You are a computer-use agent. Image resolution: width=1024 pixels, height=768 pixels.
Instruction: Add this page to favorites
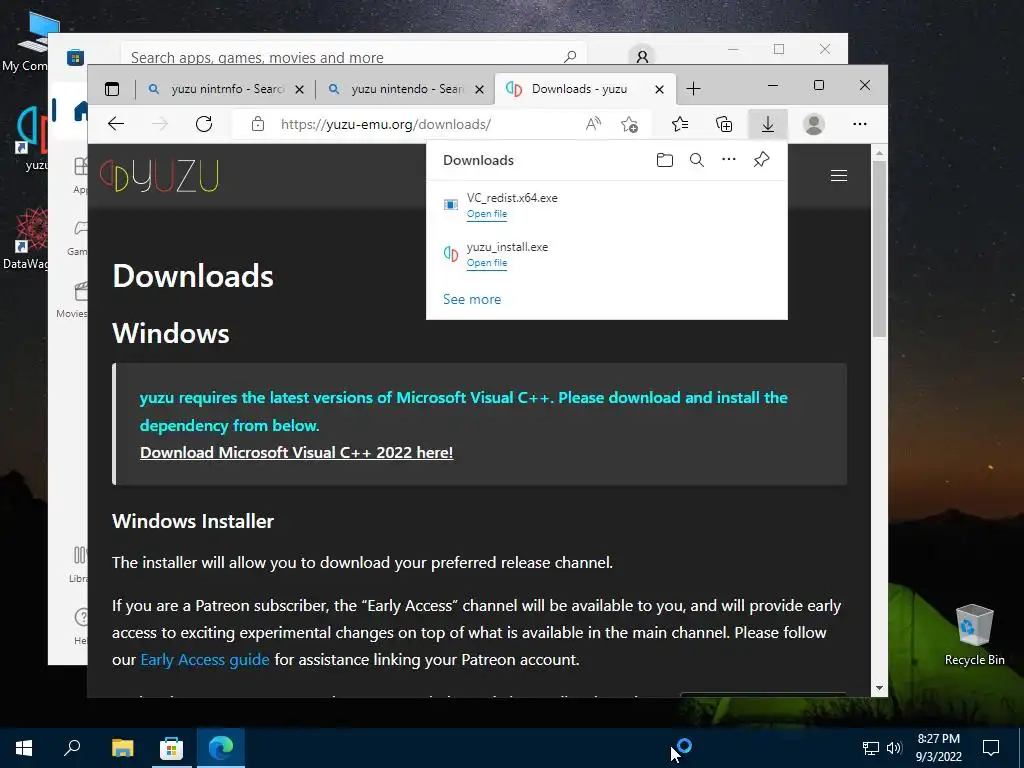[x=630, y=124]
